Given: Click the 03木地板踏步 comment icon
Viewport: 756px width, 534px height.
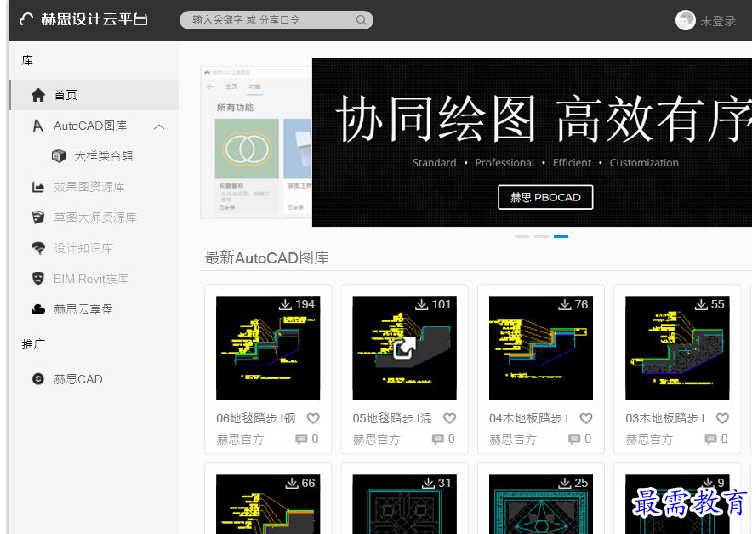Looking at the screenshot, I should click(711, 439).
